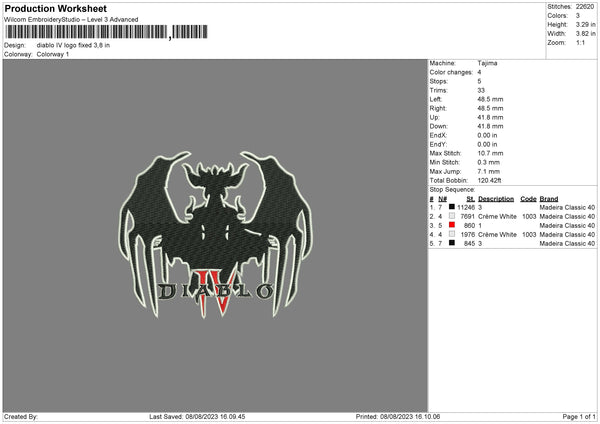The width and height of the screenshot is (600, 424).
Task: Click the black swatch beside stitch count 845
Action: point(452,243)
